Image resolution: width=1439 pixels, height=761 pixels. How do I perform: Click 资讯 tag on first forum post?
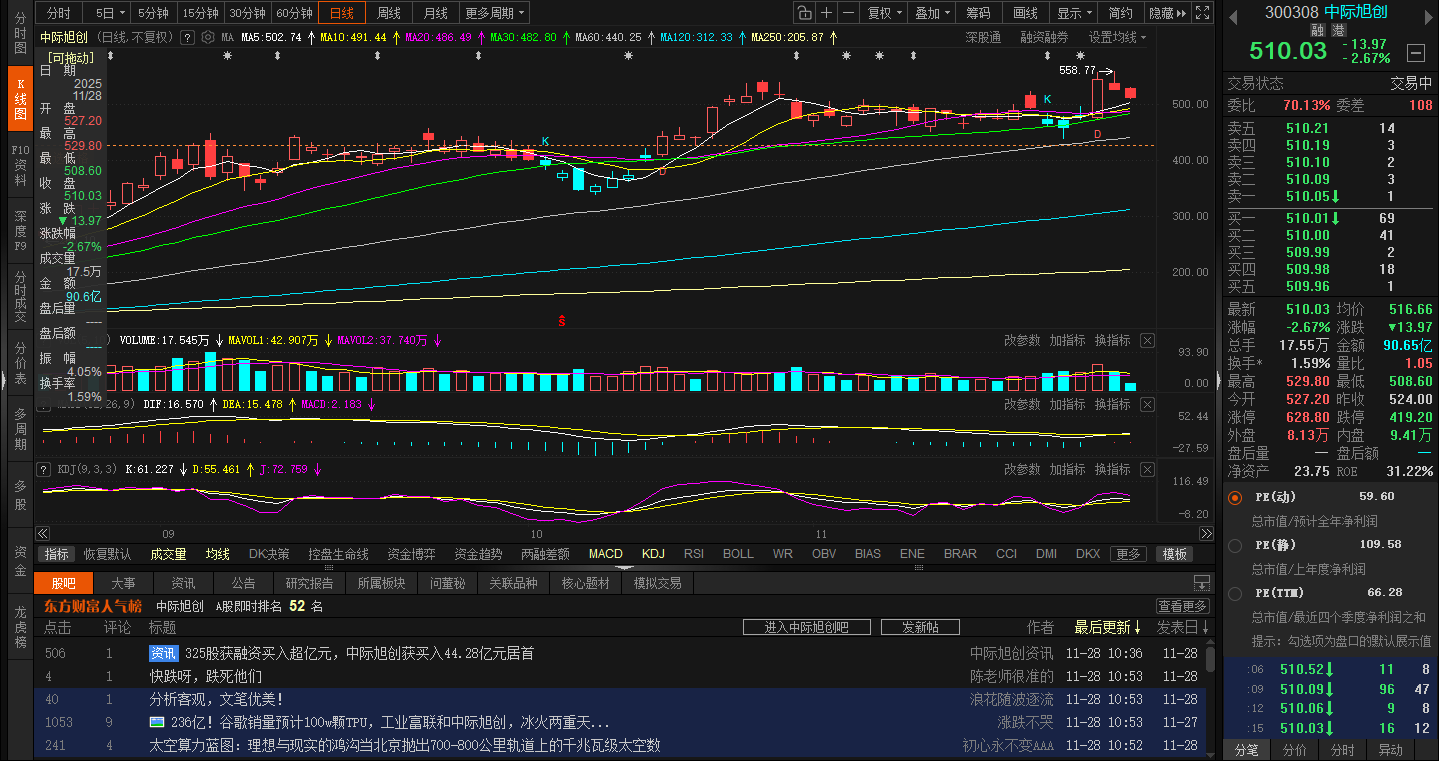tap(164, 653)
